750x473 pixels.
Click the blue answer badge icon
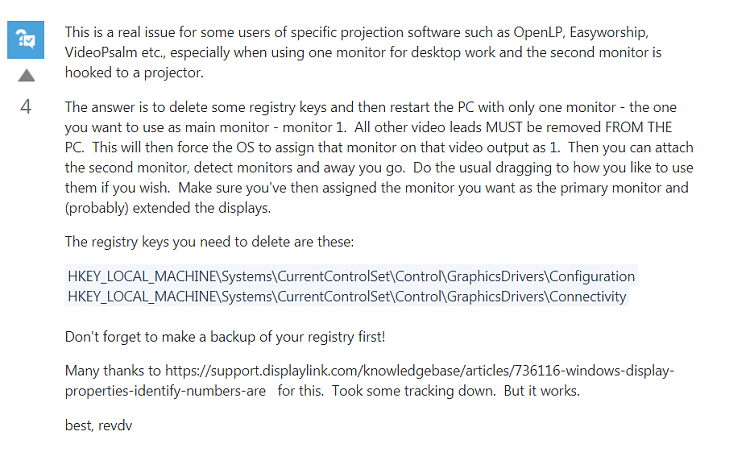pyautogui.click(x=26, y=40)
